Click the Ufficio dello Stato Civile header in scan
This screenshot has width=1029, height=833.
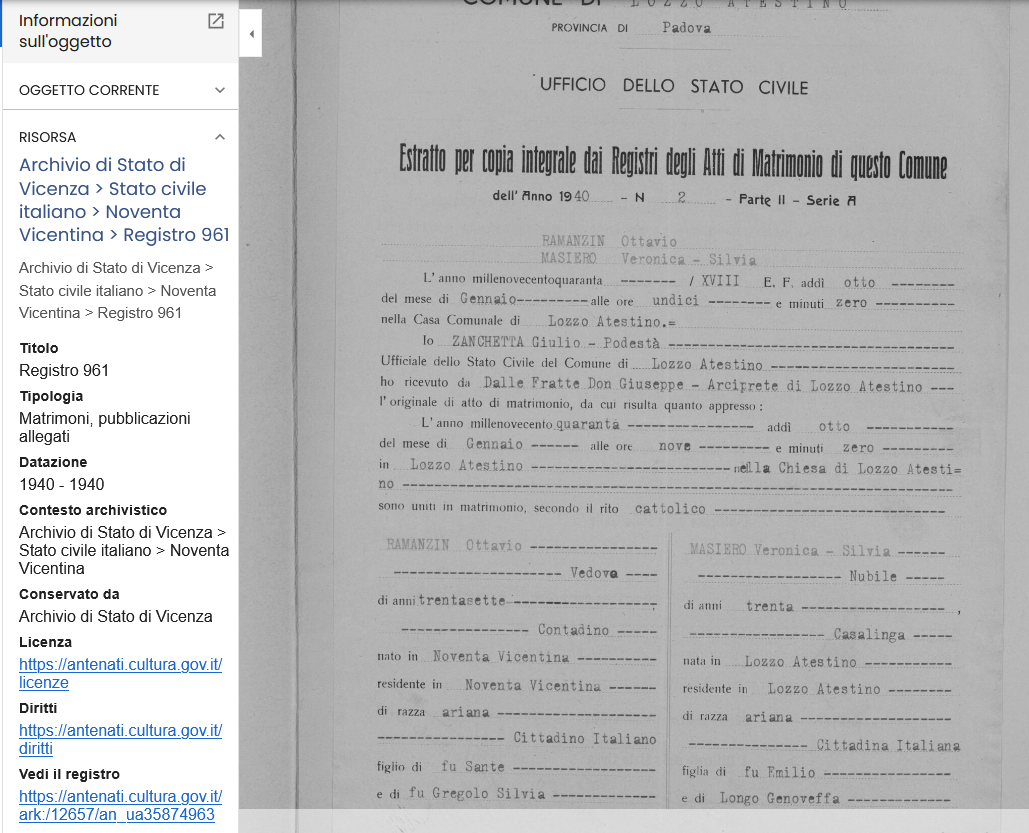click(x=673, y=86)
